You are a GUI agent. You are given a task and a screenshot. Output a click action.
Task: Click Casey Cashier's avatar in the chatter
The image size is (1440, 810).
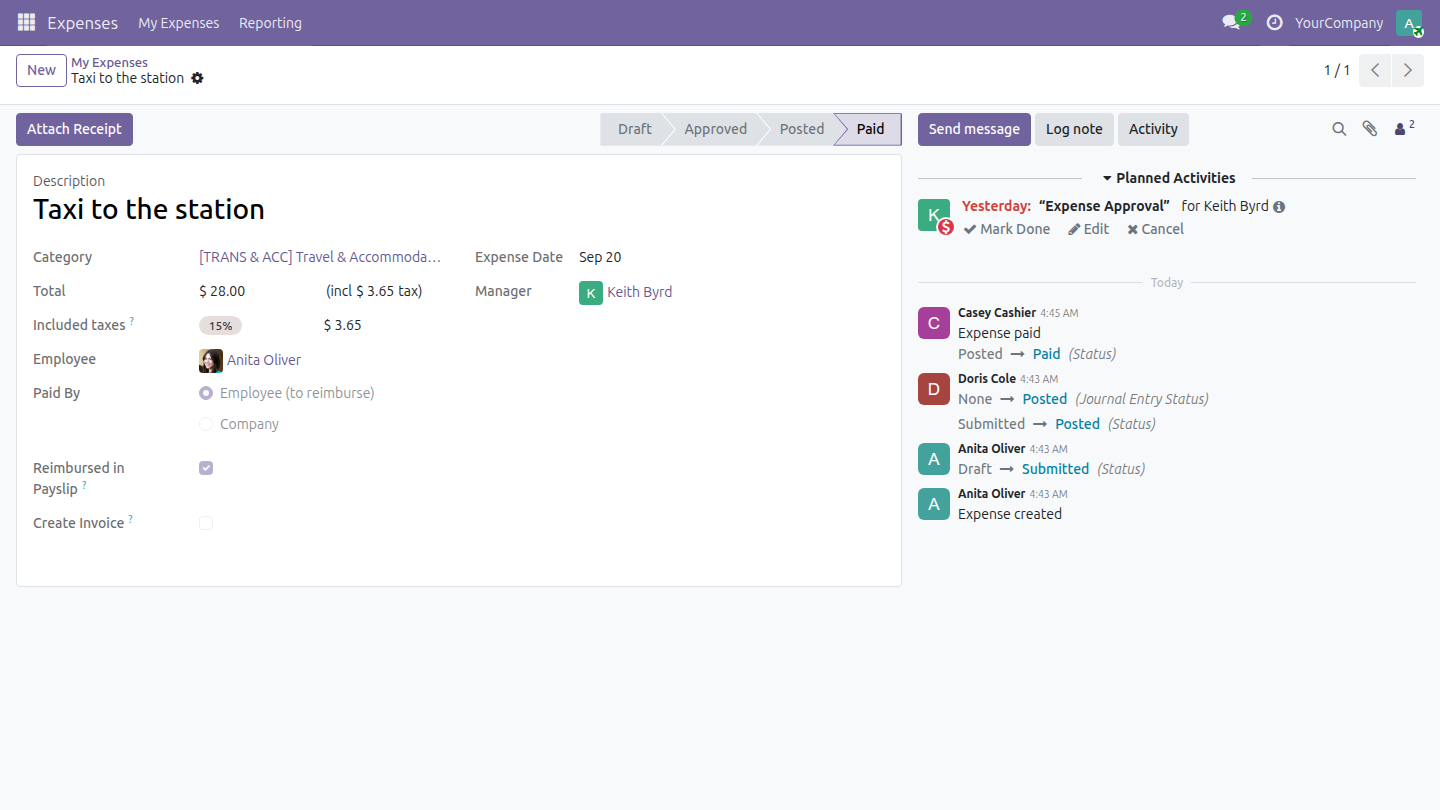[x=934, y=323]
